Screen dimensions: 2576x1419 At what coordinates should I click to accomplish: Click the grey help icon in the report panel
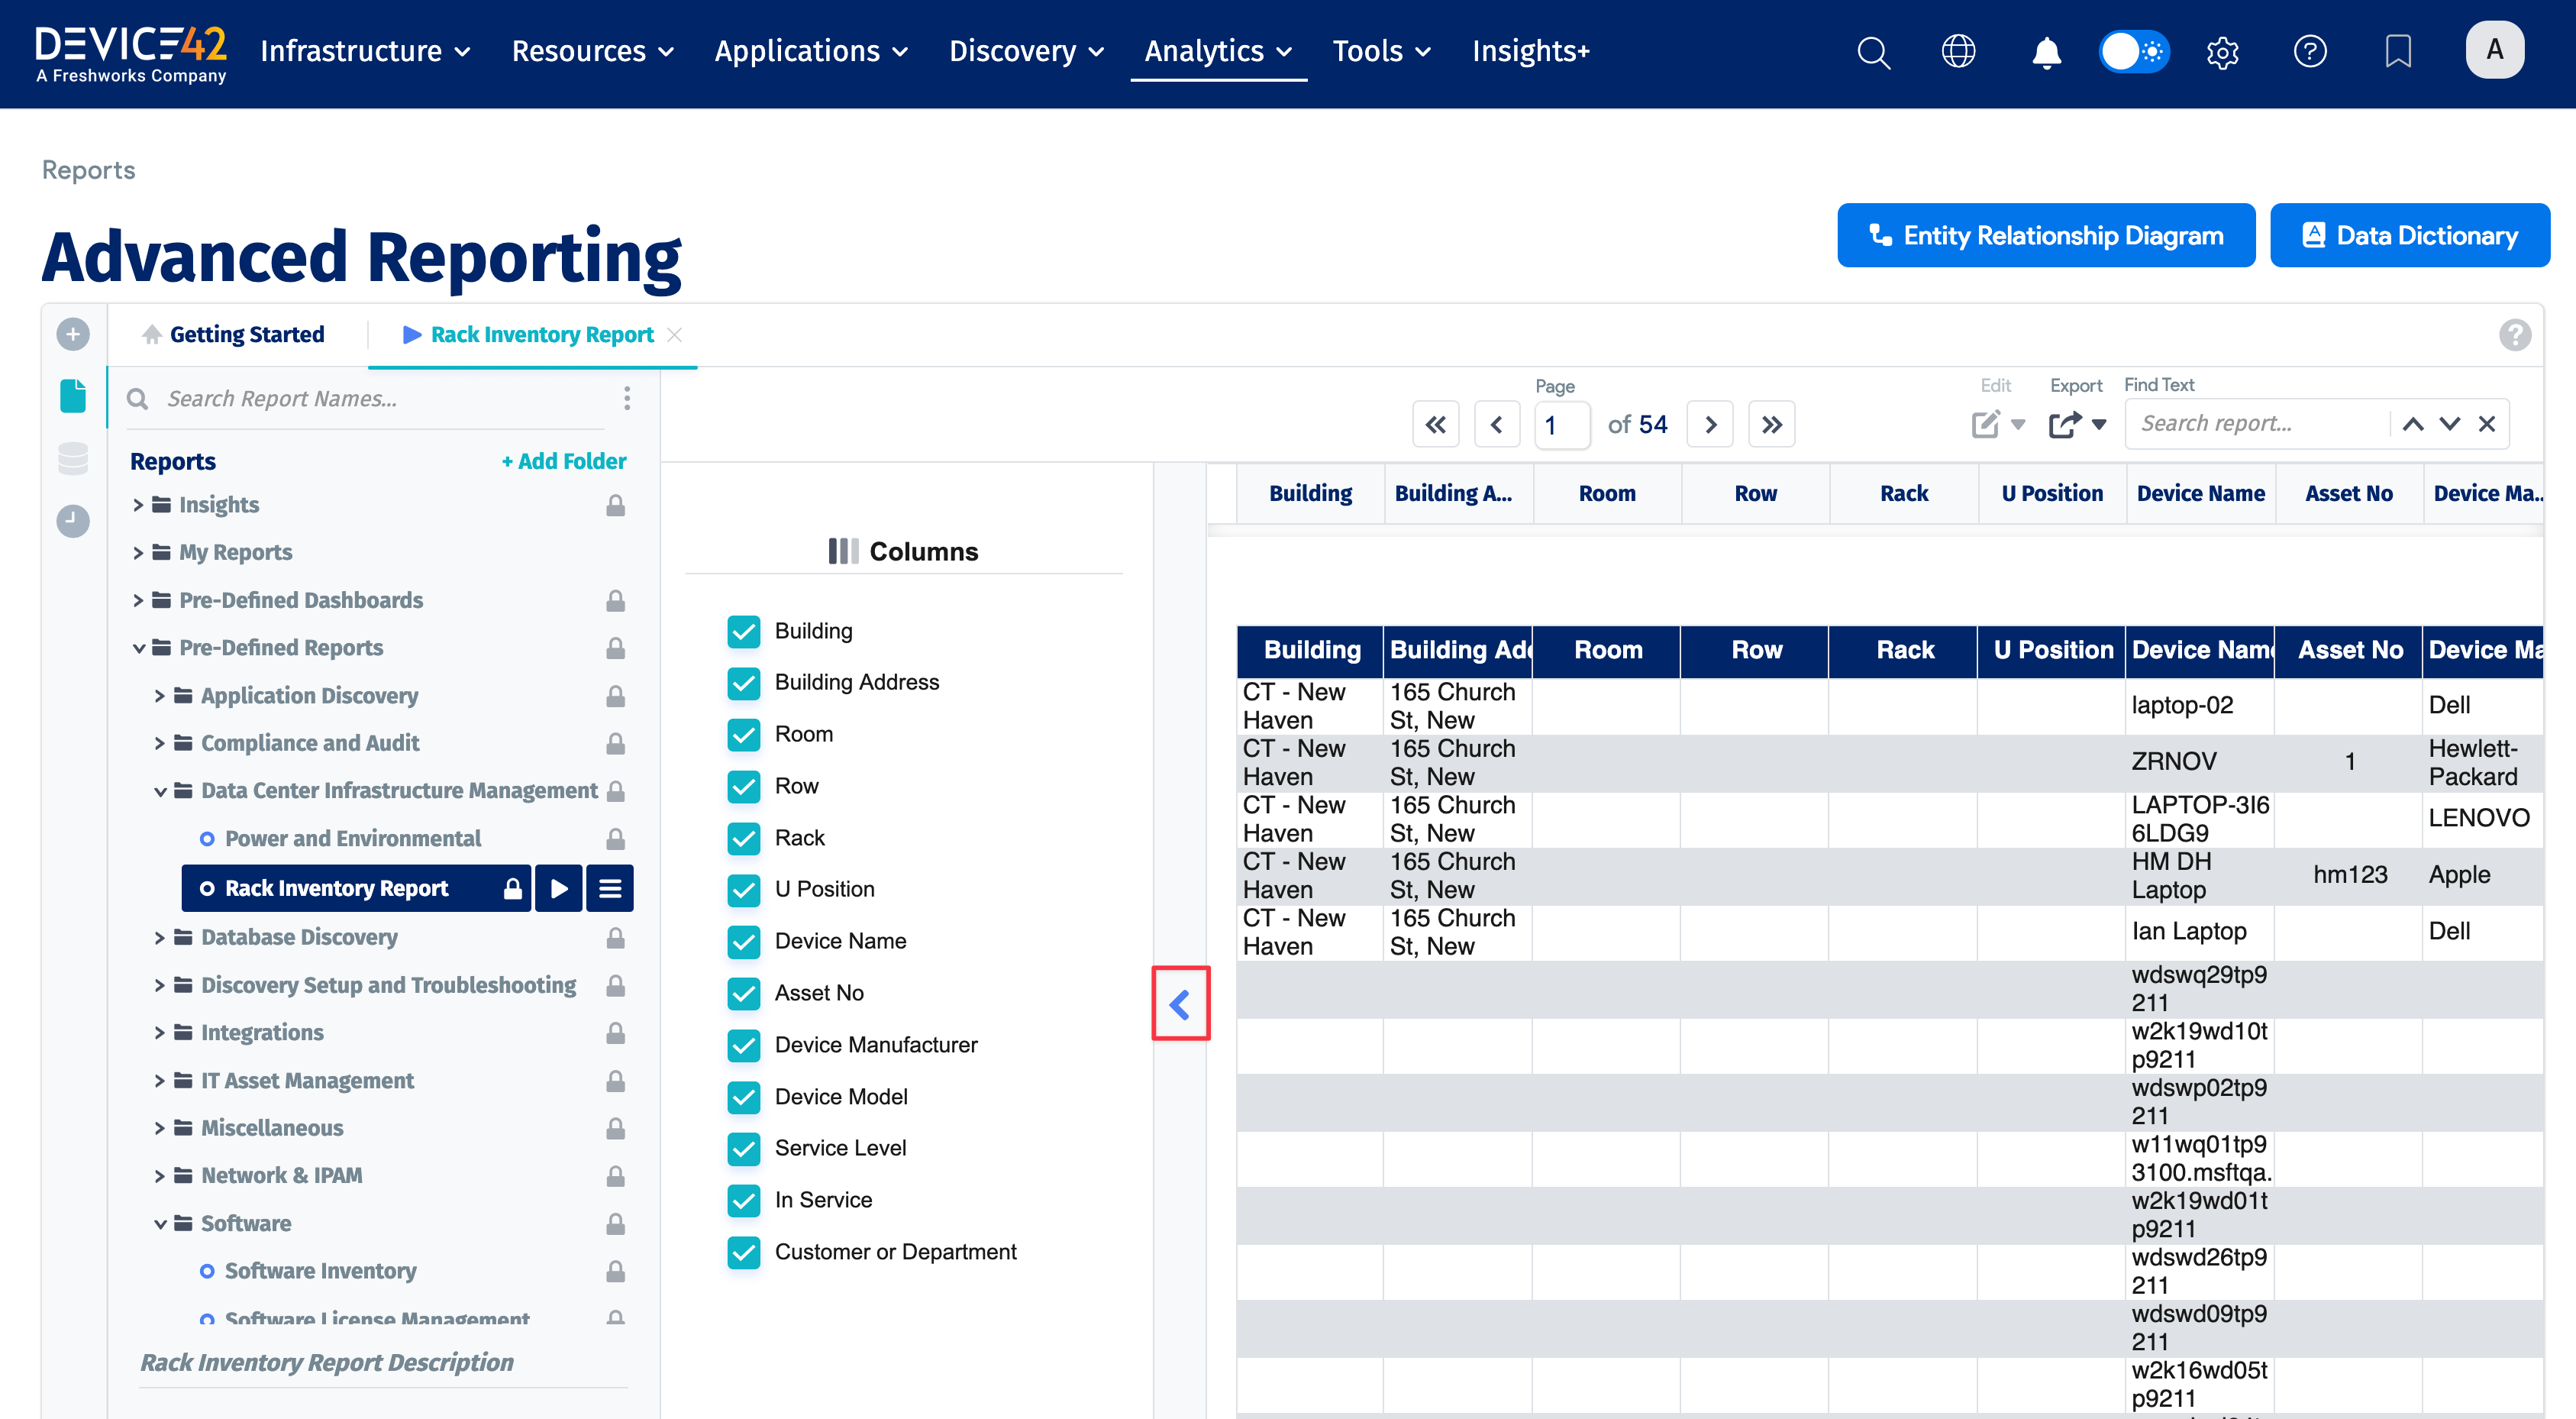(x=2515, y=334)
